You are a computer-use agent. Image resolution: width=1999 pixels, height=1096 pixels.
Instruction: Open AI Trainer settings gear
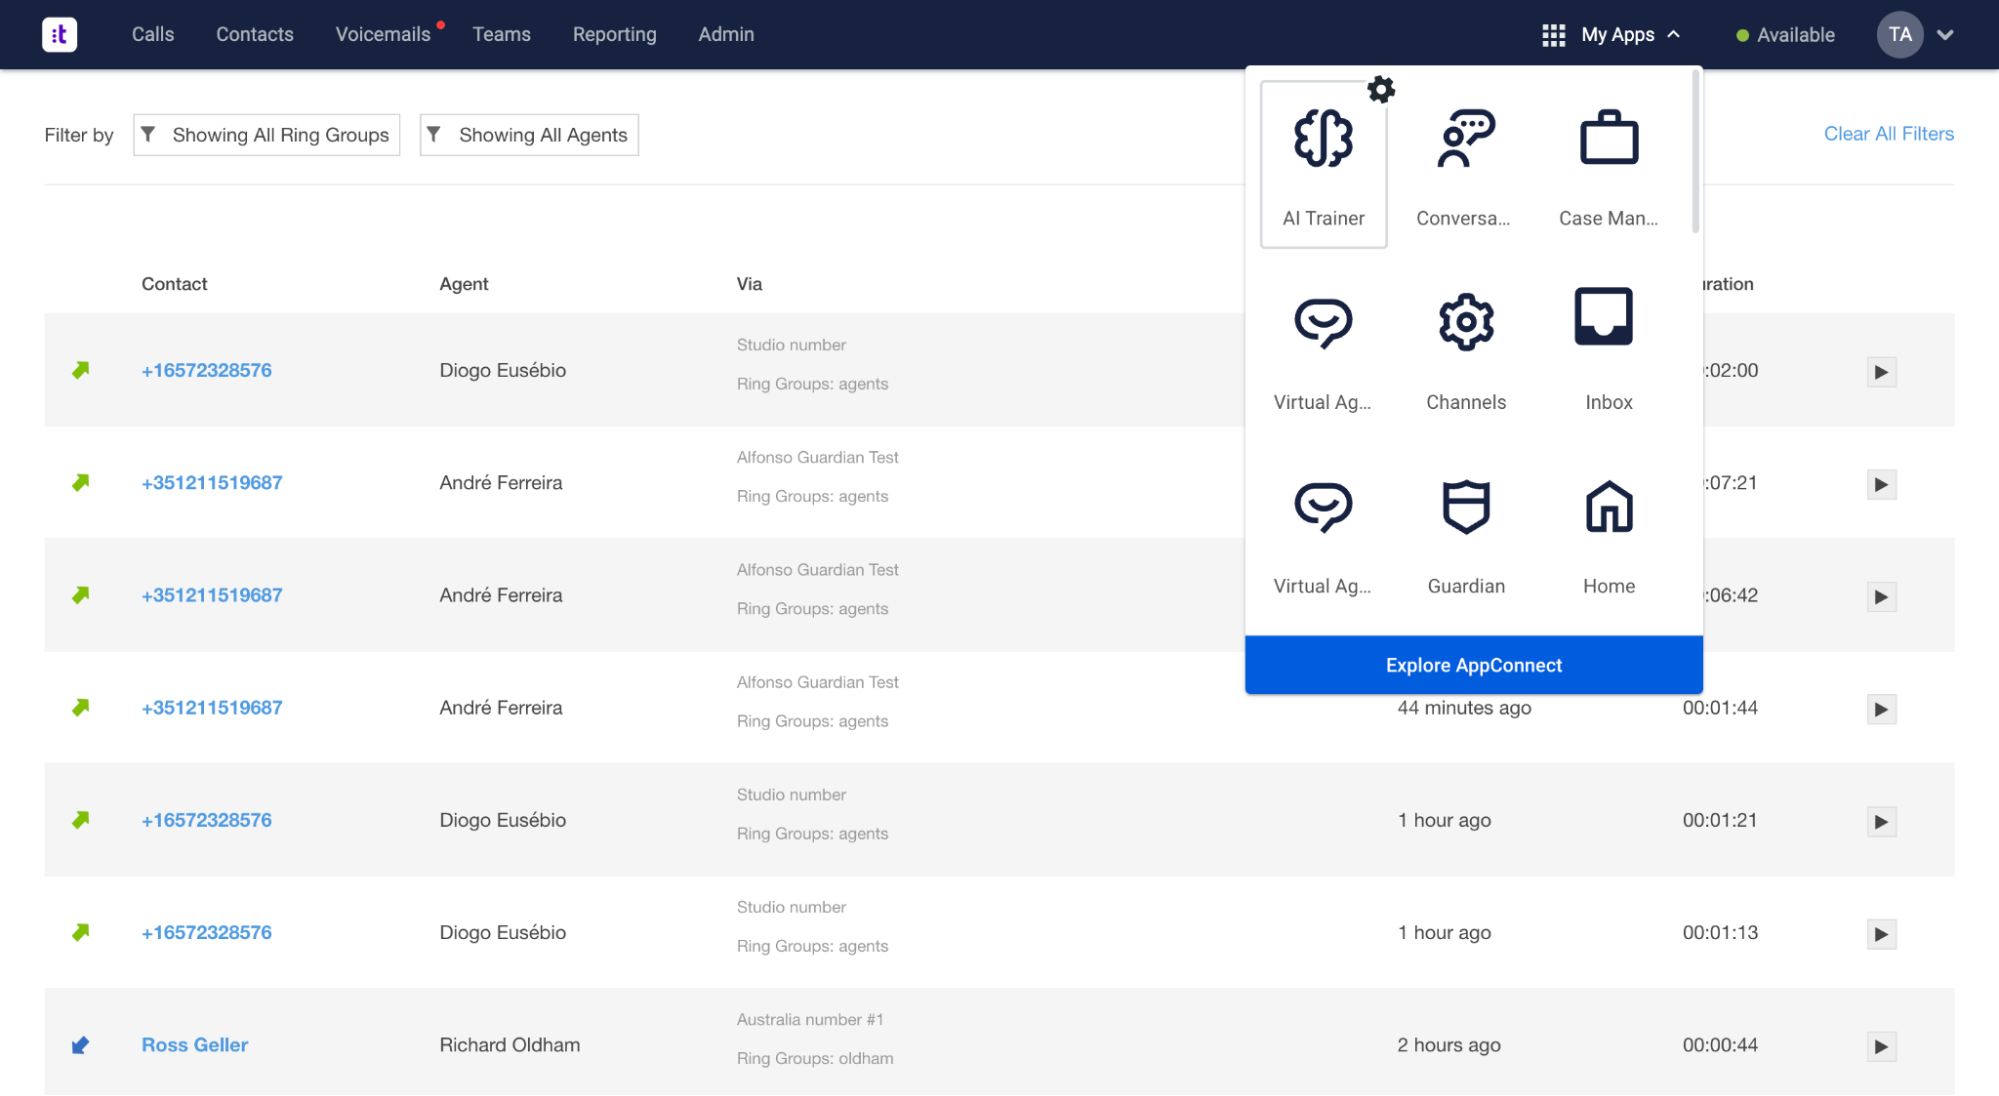1381,90
